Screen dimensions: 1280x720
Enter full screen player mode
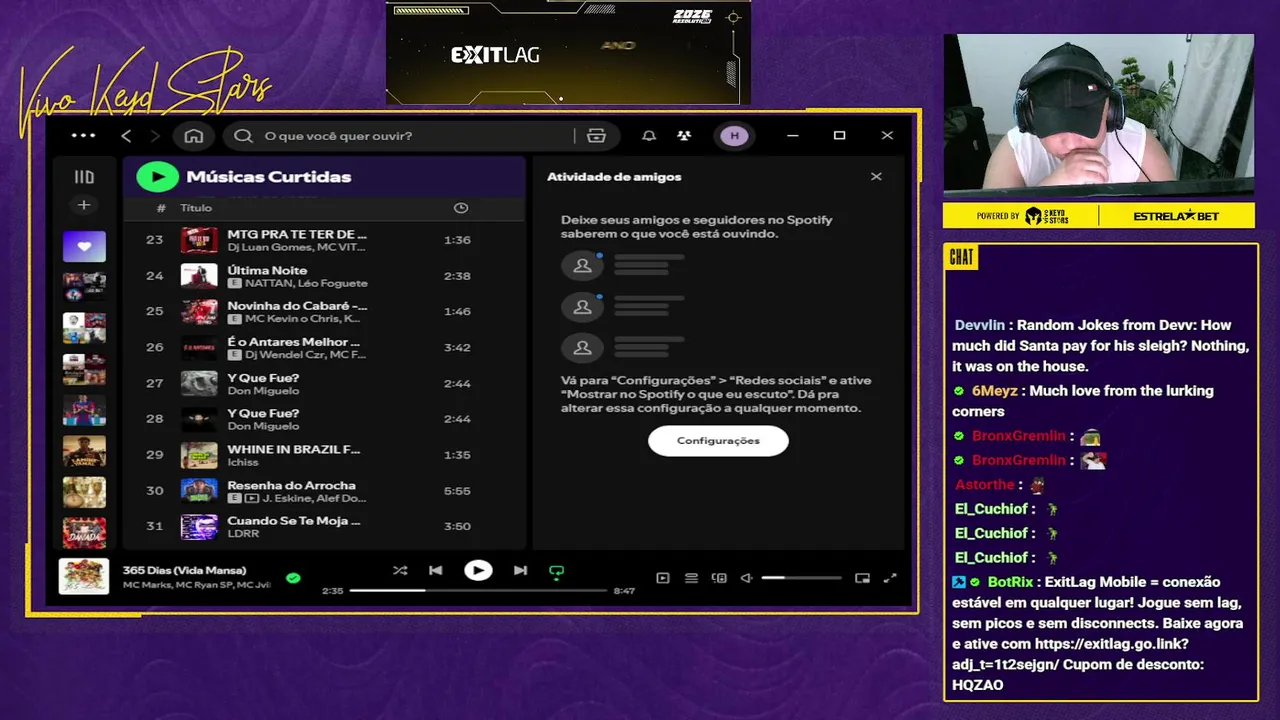pos(890,578)
